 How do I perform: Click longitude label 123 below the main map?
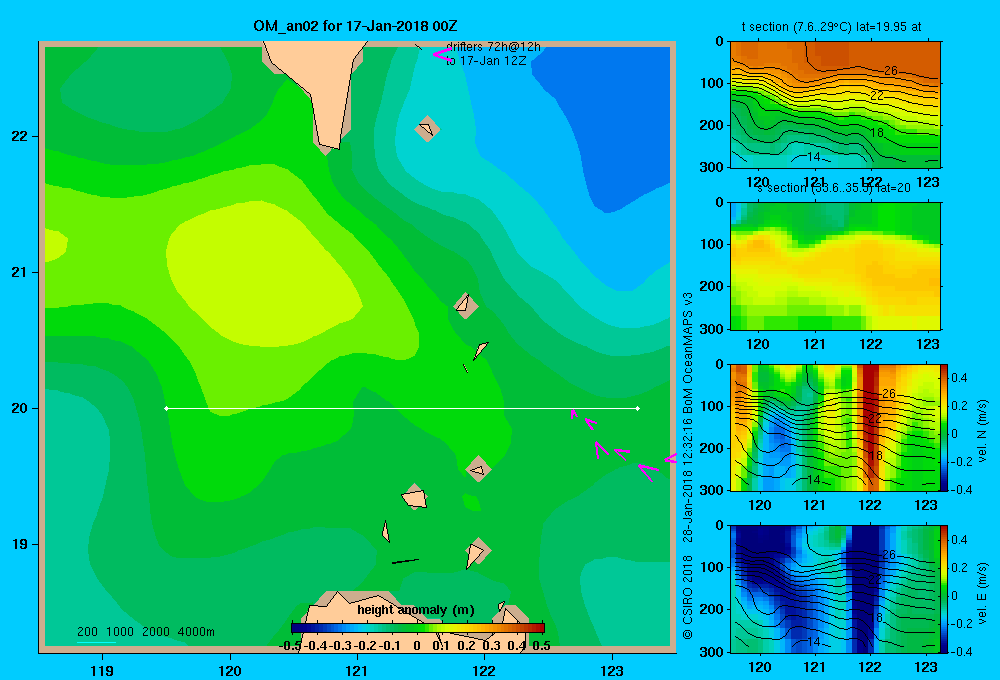[x=612, y=670]
